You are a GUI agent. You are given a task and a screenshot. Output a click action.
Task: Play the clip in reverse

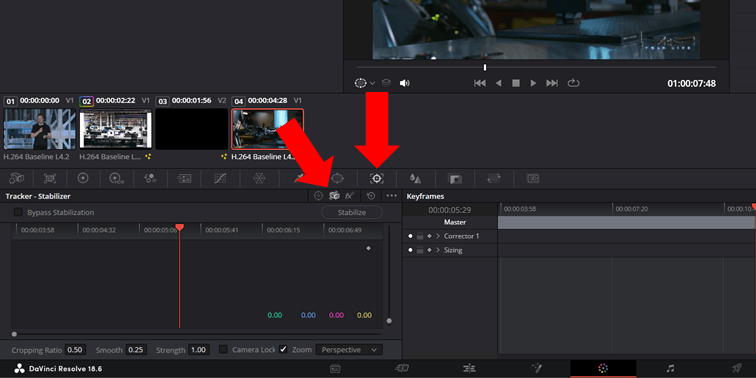[x=499, y=83]
